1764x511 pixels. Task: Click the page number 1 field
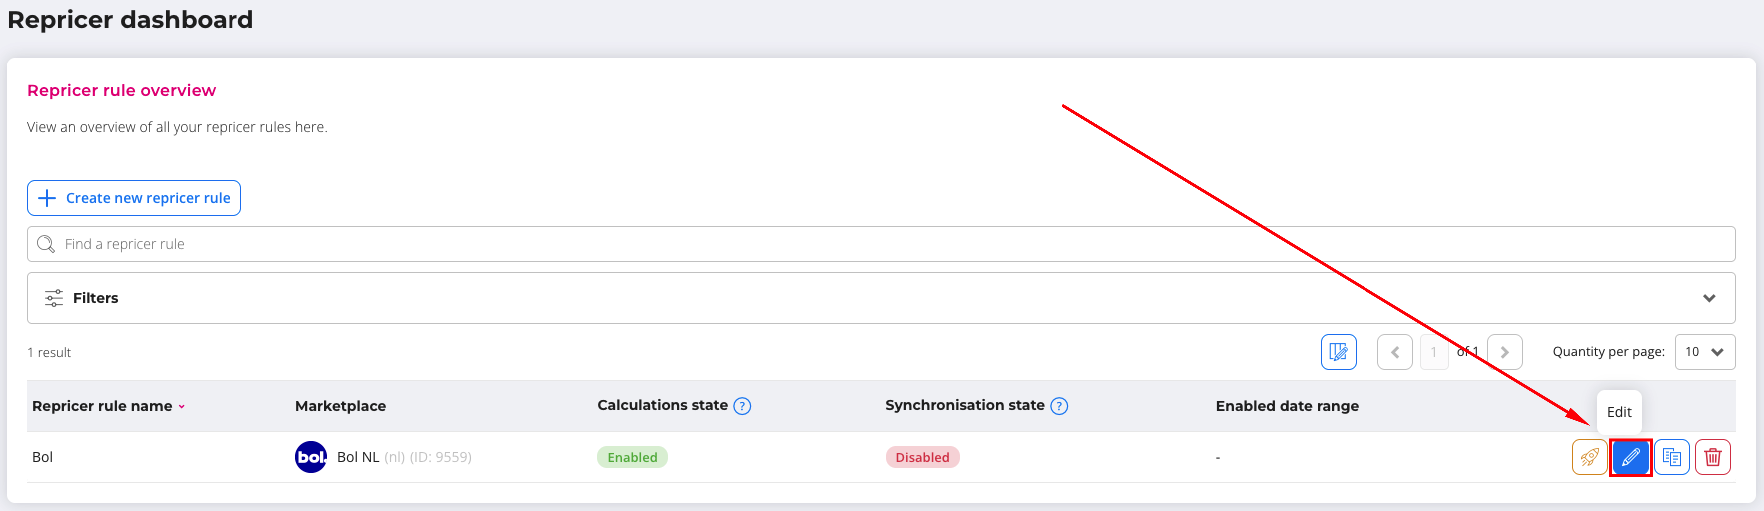click(1434, 352)
